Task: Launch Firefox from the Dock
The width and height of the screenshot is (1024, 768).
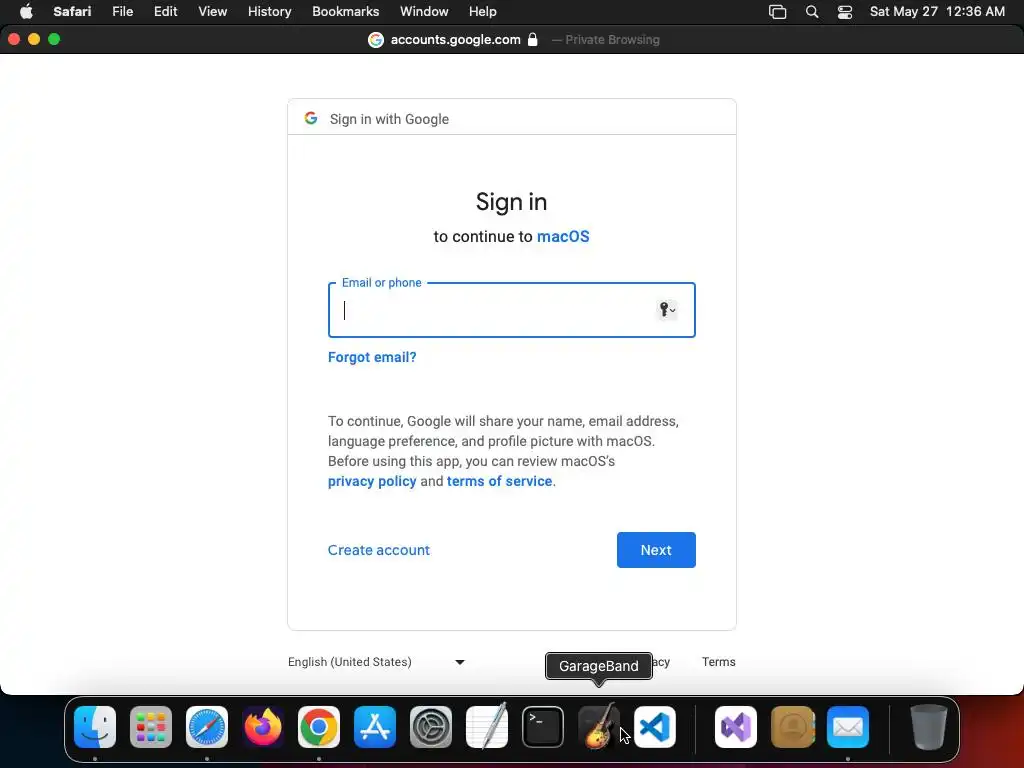Action: coord(263,727)
